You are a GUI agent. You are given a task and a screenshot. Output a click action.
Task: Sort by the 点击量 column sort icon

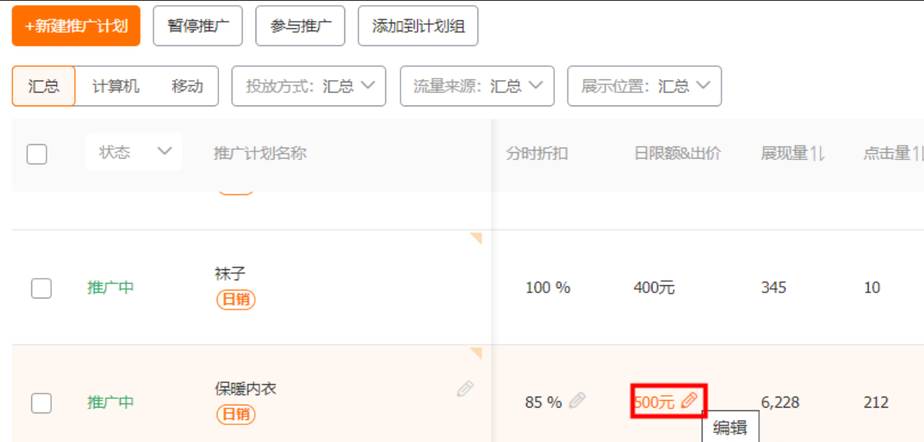[918, 153]
